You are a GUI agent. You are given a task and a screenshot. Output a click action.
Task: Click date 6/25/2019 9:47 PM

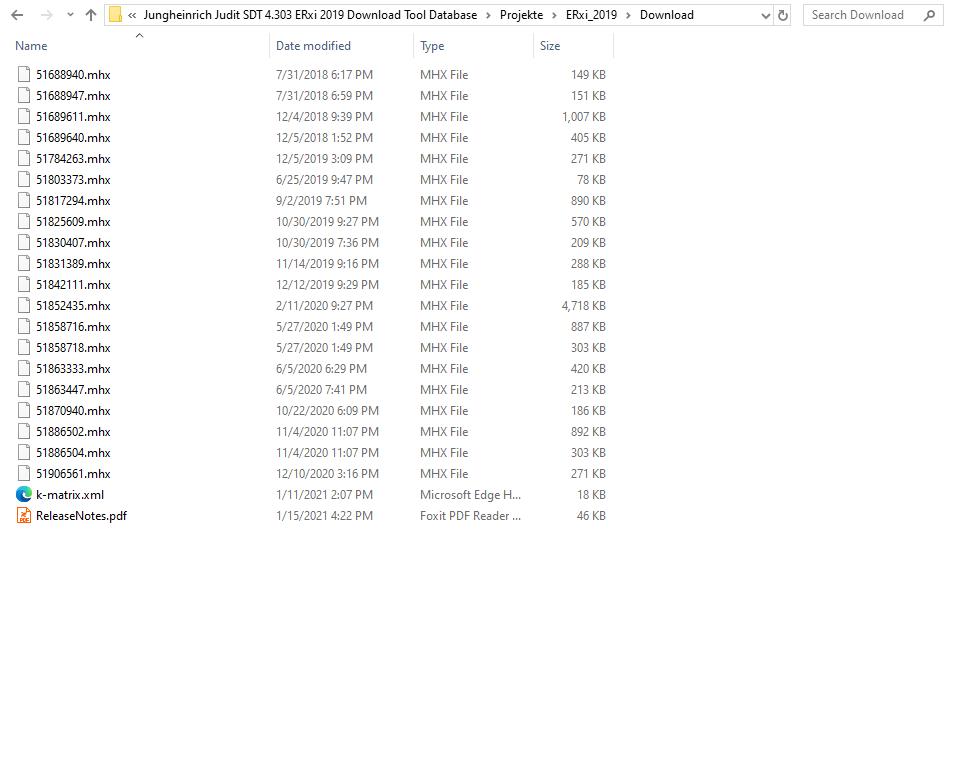click(324, 179)
